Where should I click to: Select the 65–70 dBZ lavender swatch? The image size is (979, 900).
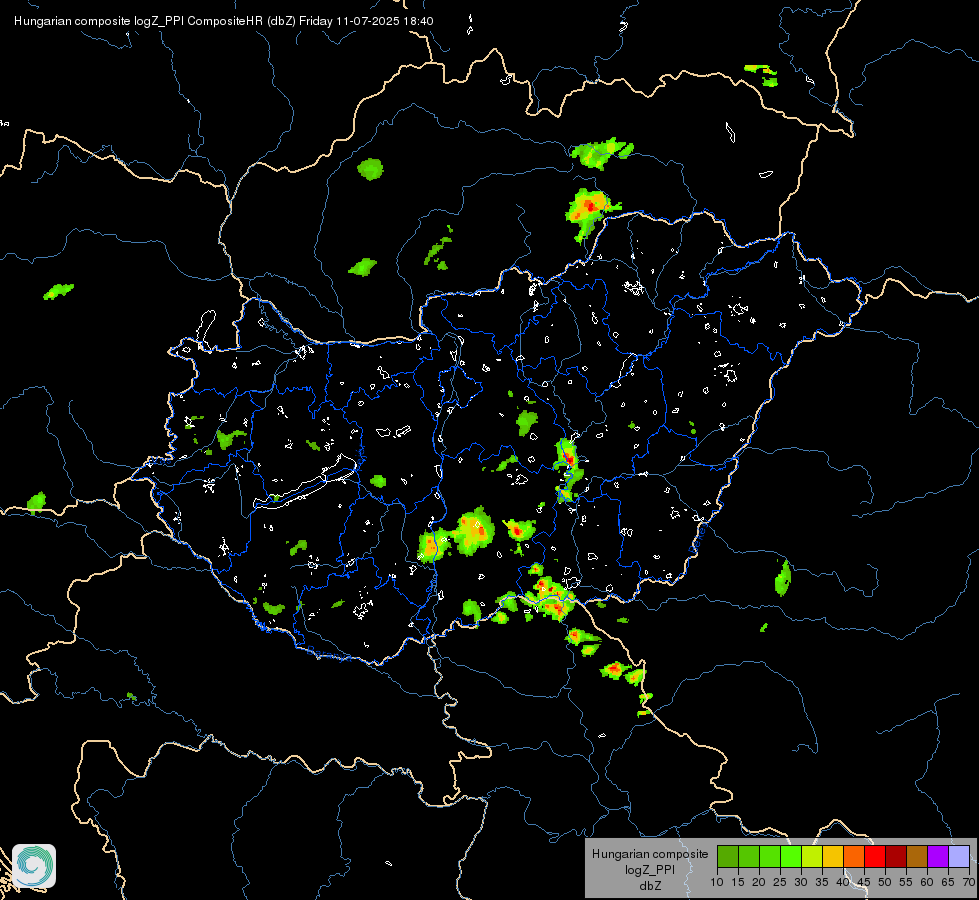tap(958, 856)
